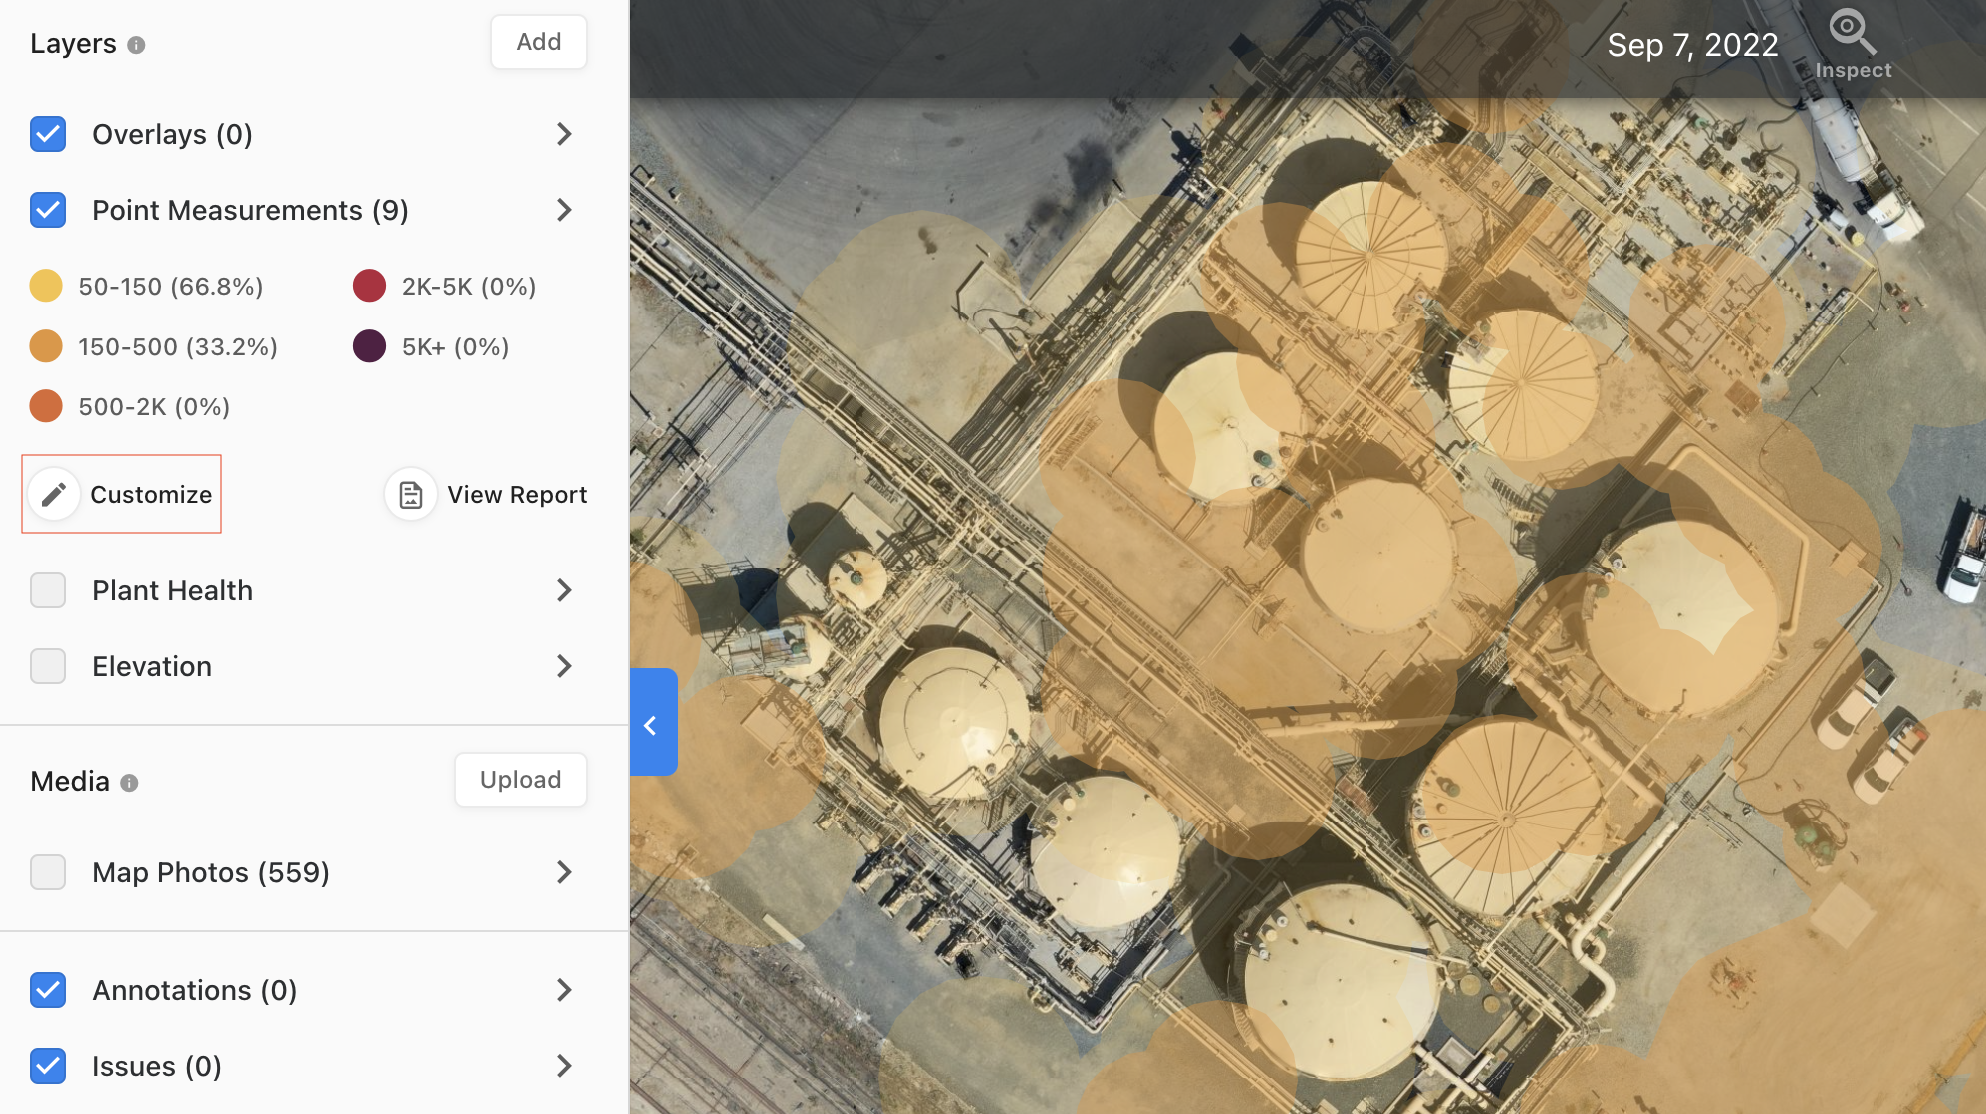
Task: Open the View Report link
Action: (517, 495)
